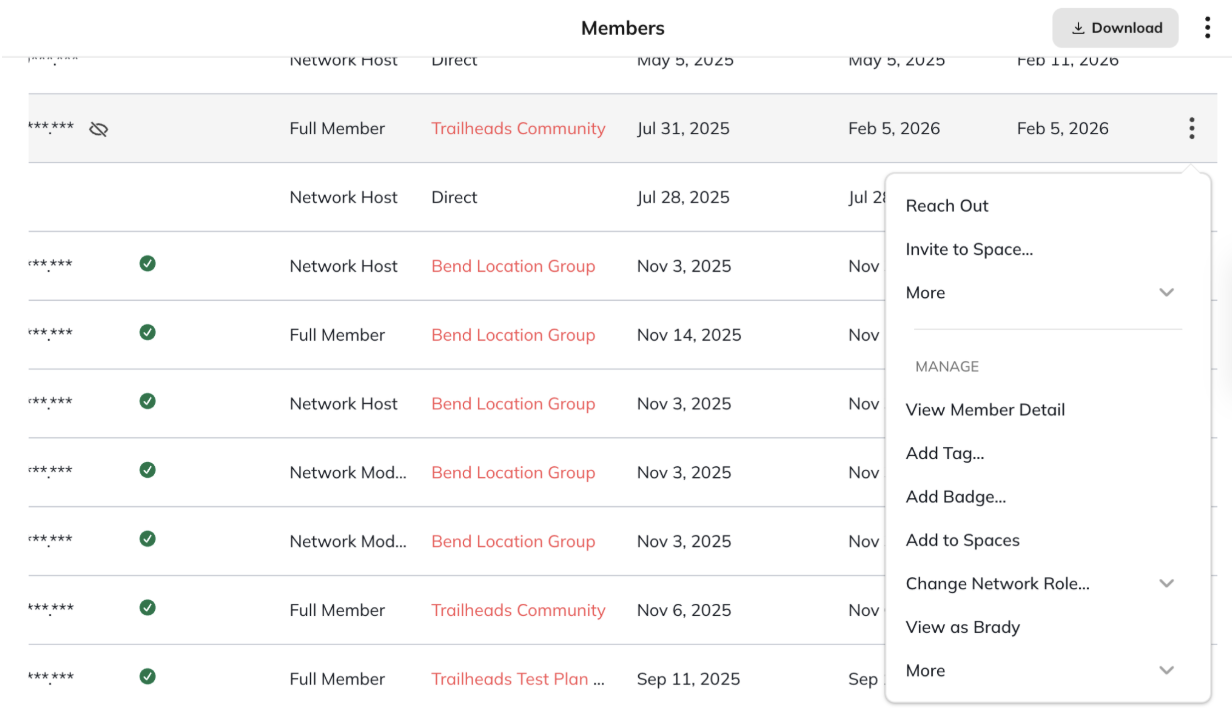Open the page options kebab menu beside Download

click(x=1207, y=28)
